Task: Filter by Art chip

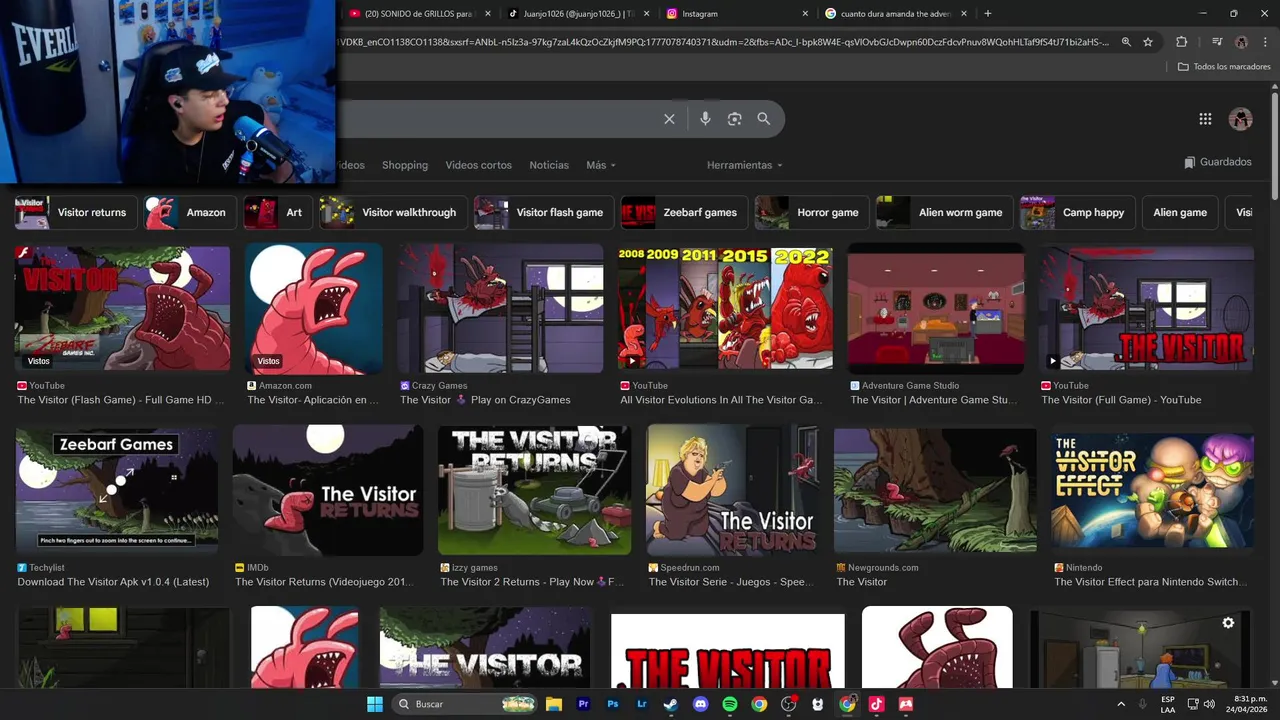Action: [278, 212]
